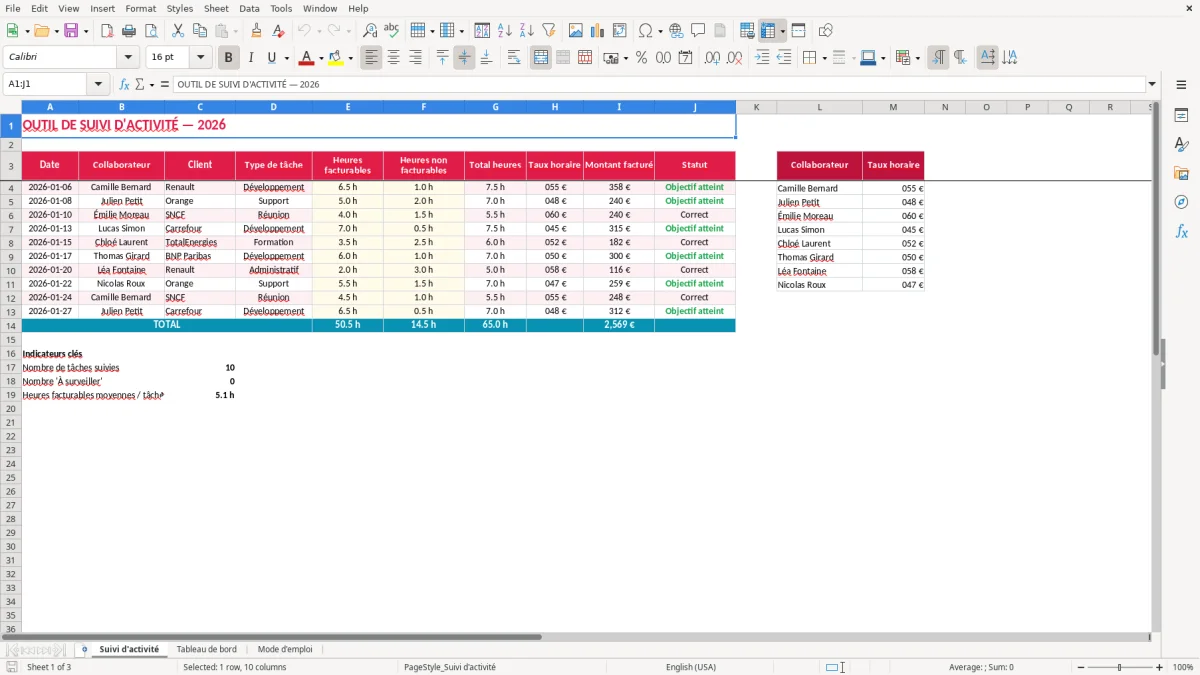The image size is (1200, 675).
Task: Open the Data menu
Action: point(249,8)
